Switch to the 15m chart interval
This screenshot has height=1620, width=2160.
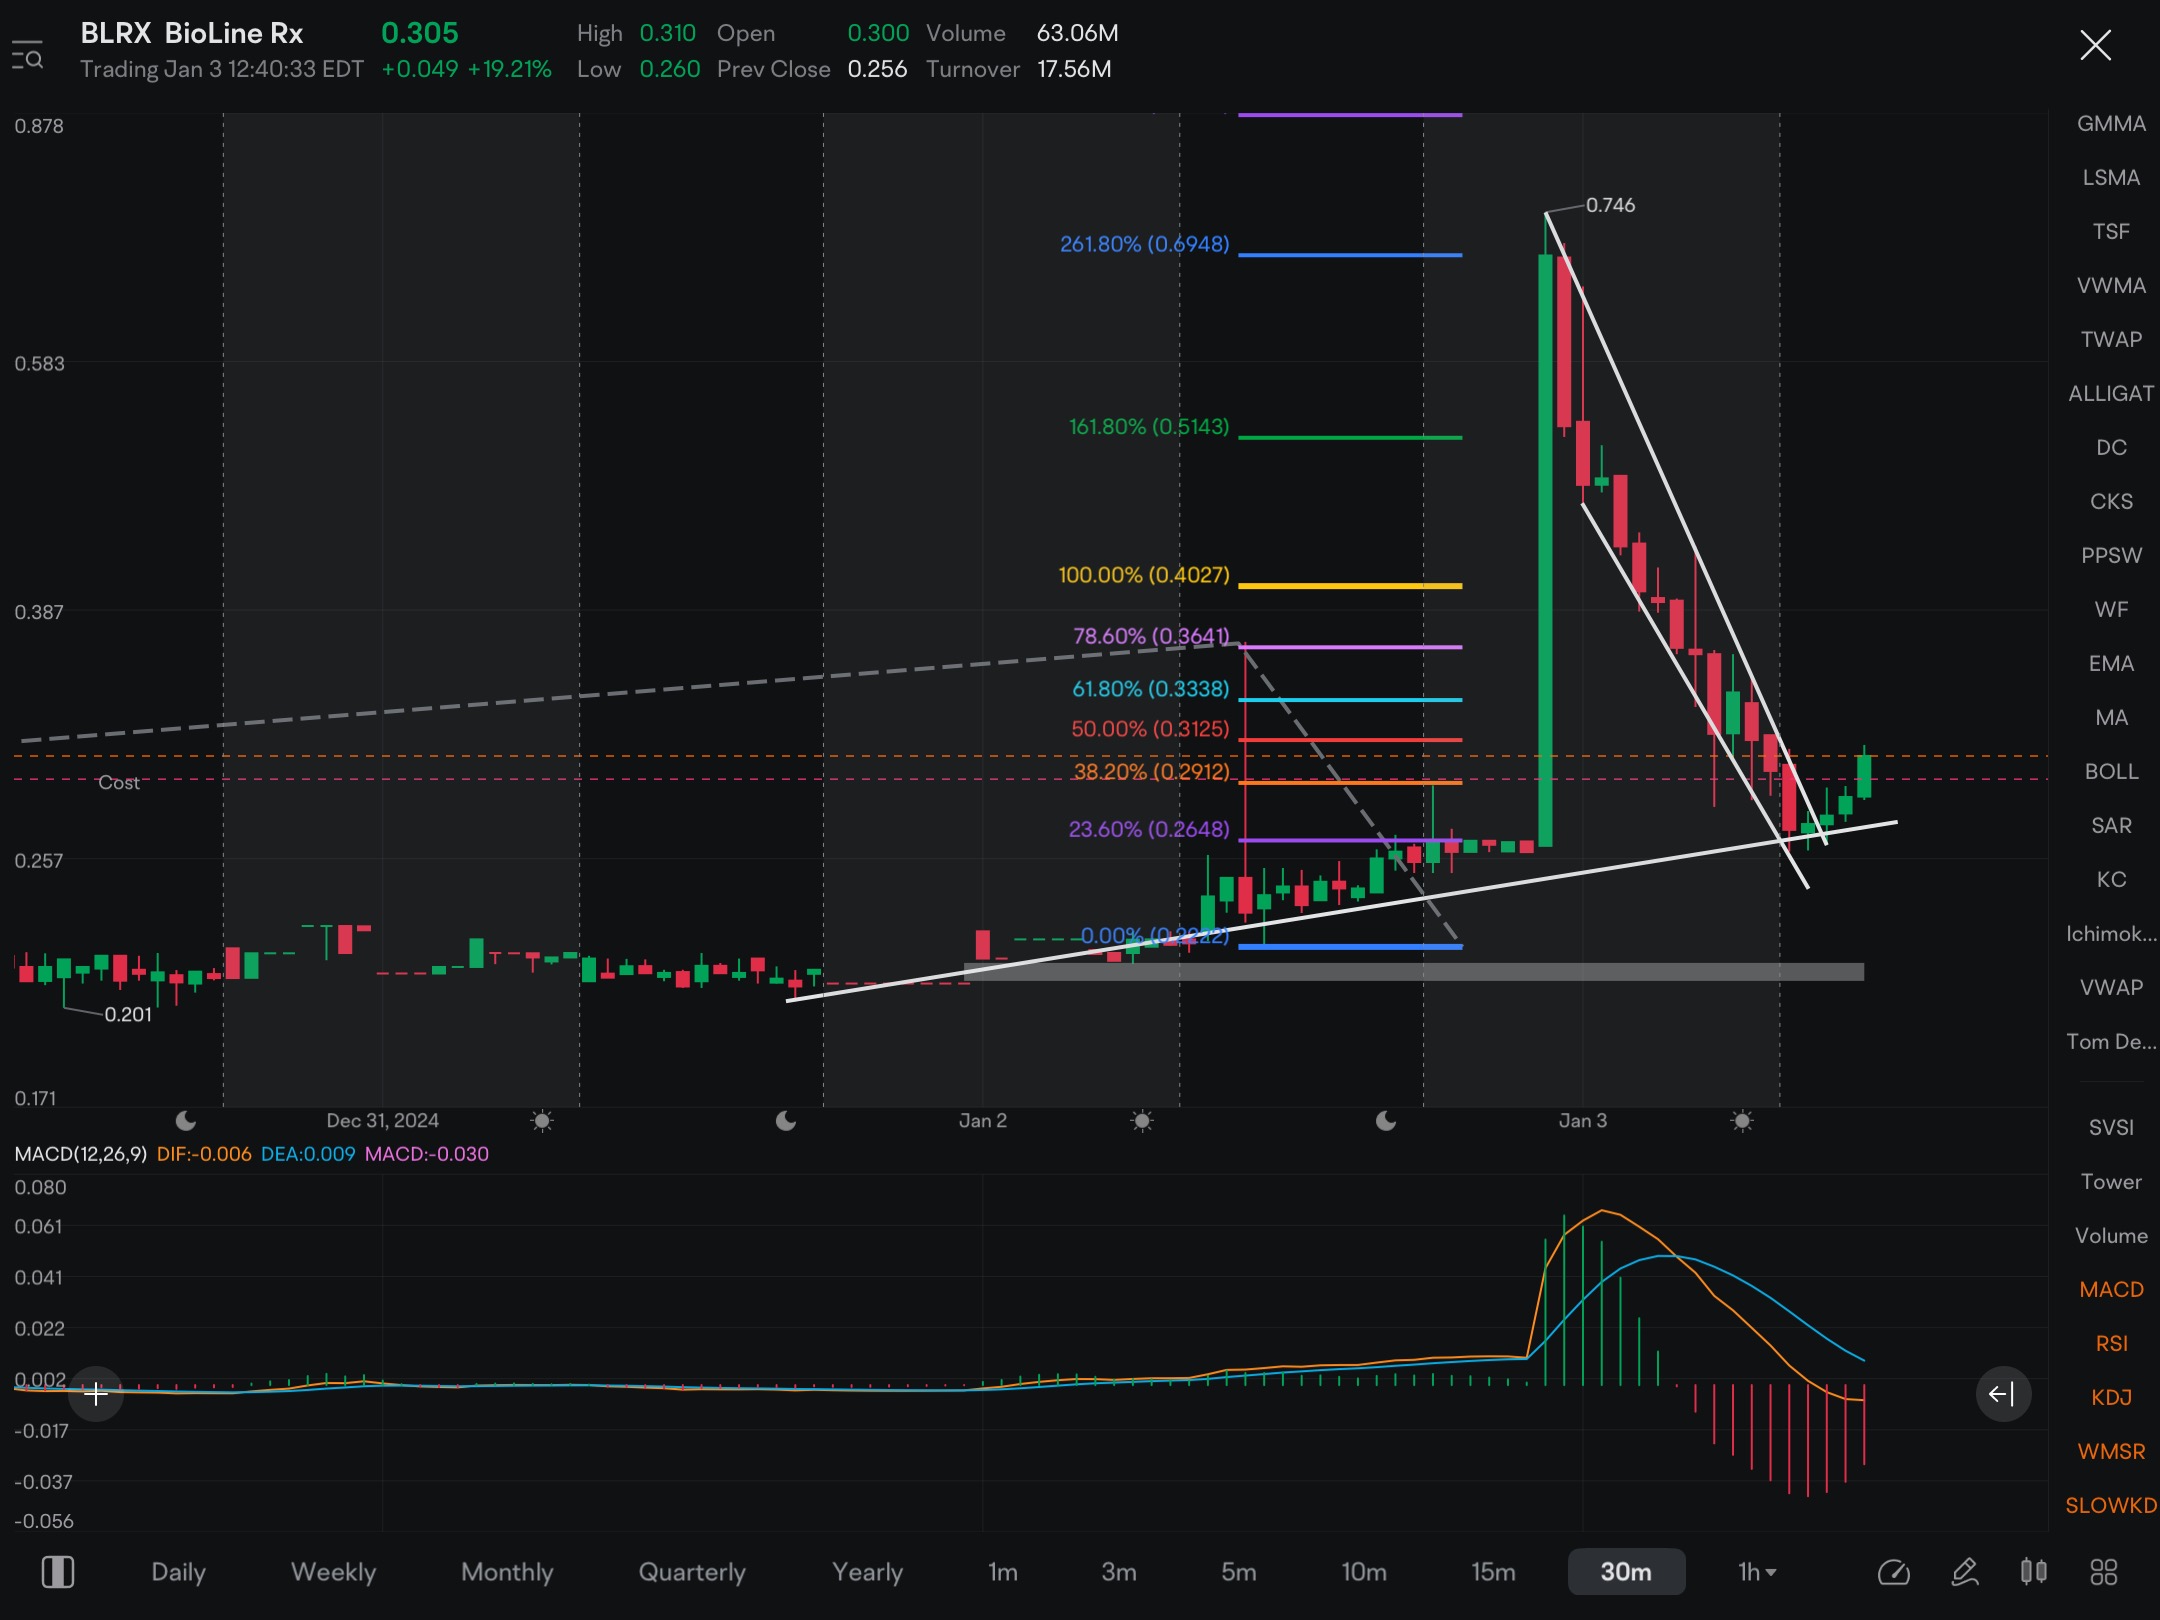point(1493,1572)
